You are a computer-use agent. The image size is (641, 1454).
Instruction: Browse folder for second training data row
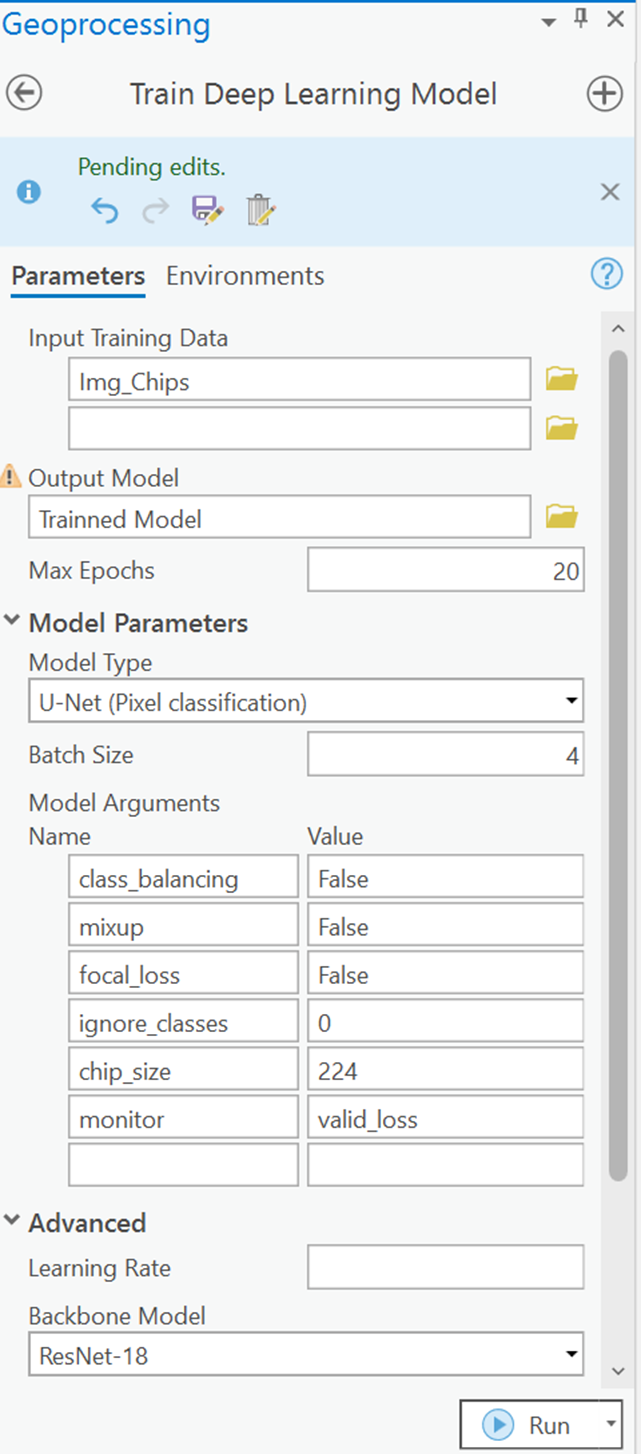click(562, 428)
